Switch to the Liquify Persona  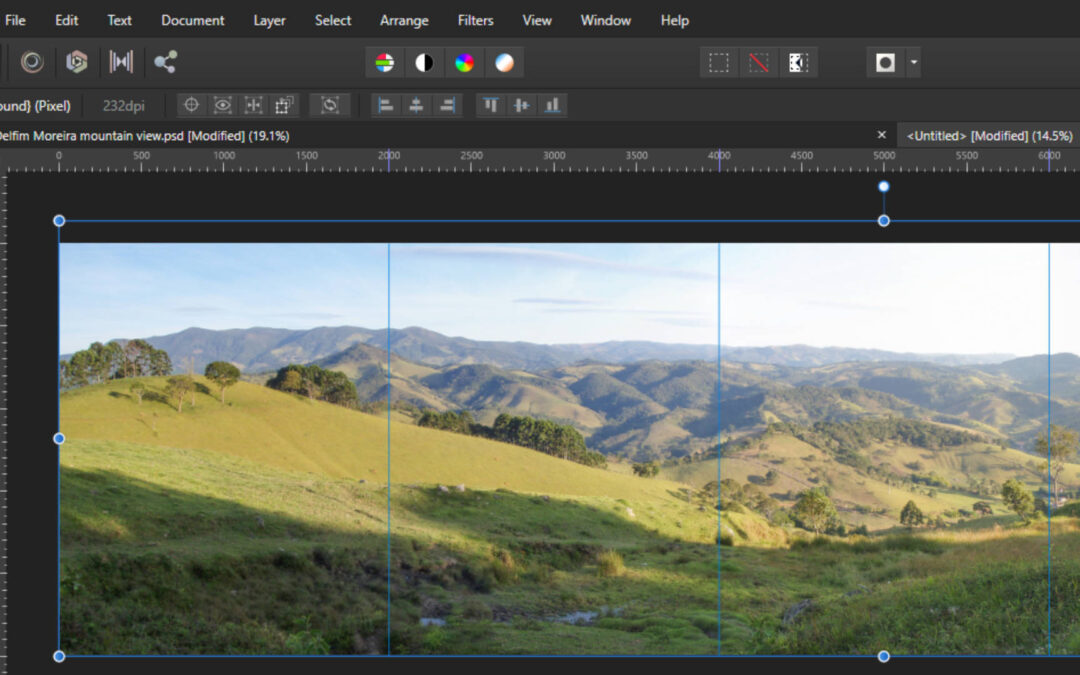tap(32, 62)
